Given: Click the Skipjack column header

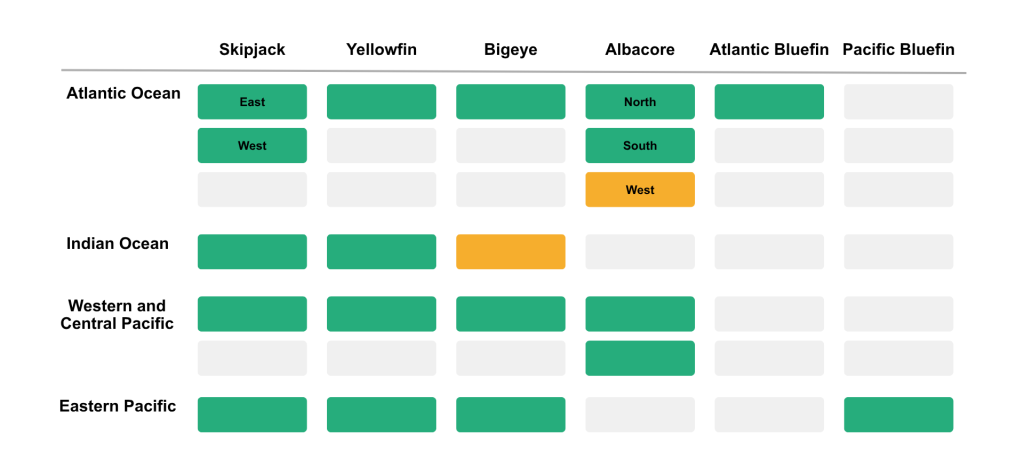Looking at the screenshot, I should coord(252,50).
